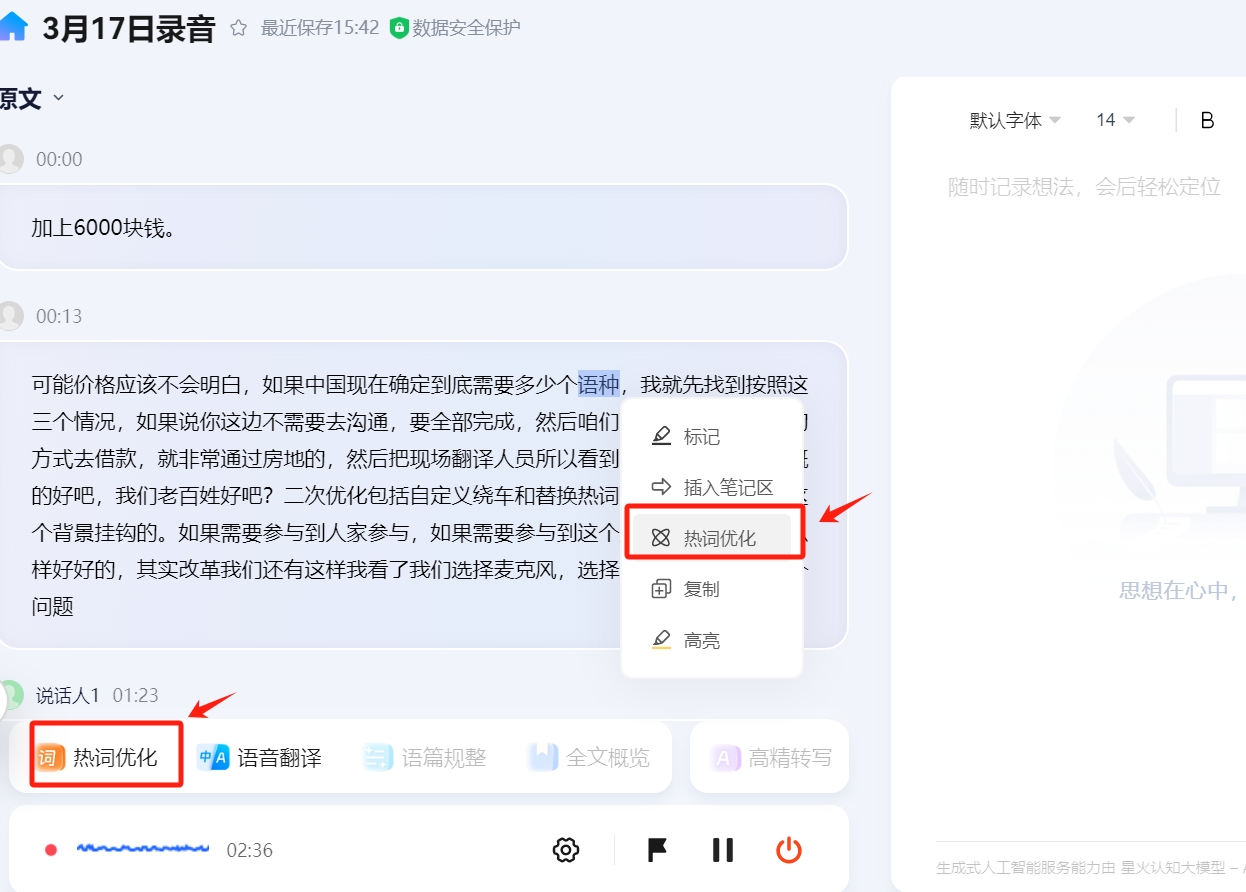Go to the home page via house icon
The image size is (1246, 892).
tap(13, 27)
